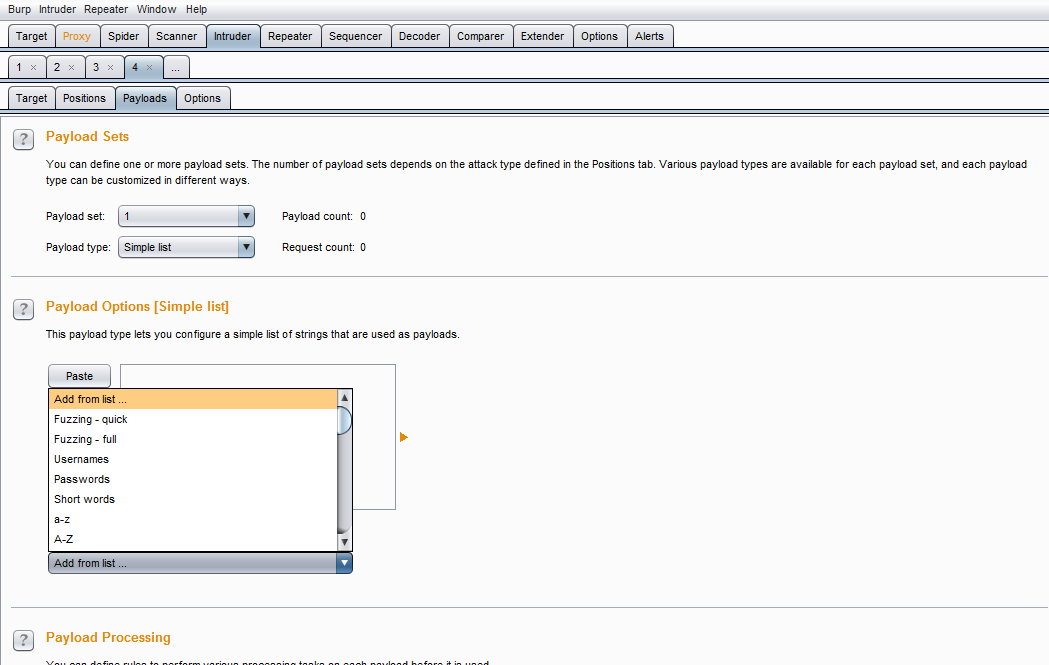Viewport: 1049px width, 665px height.
Task: Open the Burp menu
Action: coord(19,9)
